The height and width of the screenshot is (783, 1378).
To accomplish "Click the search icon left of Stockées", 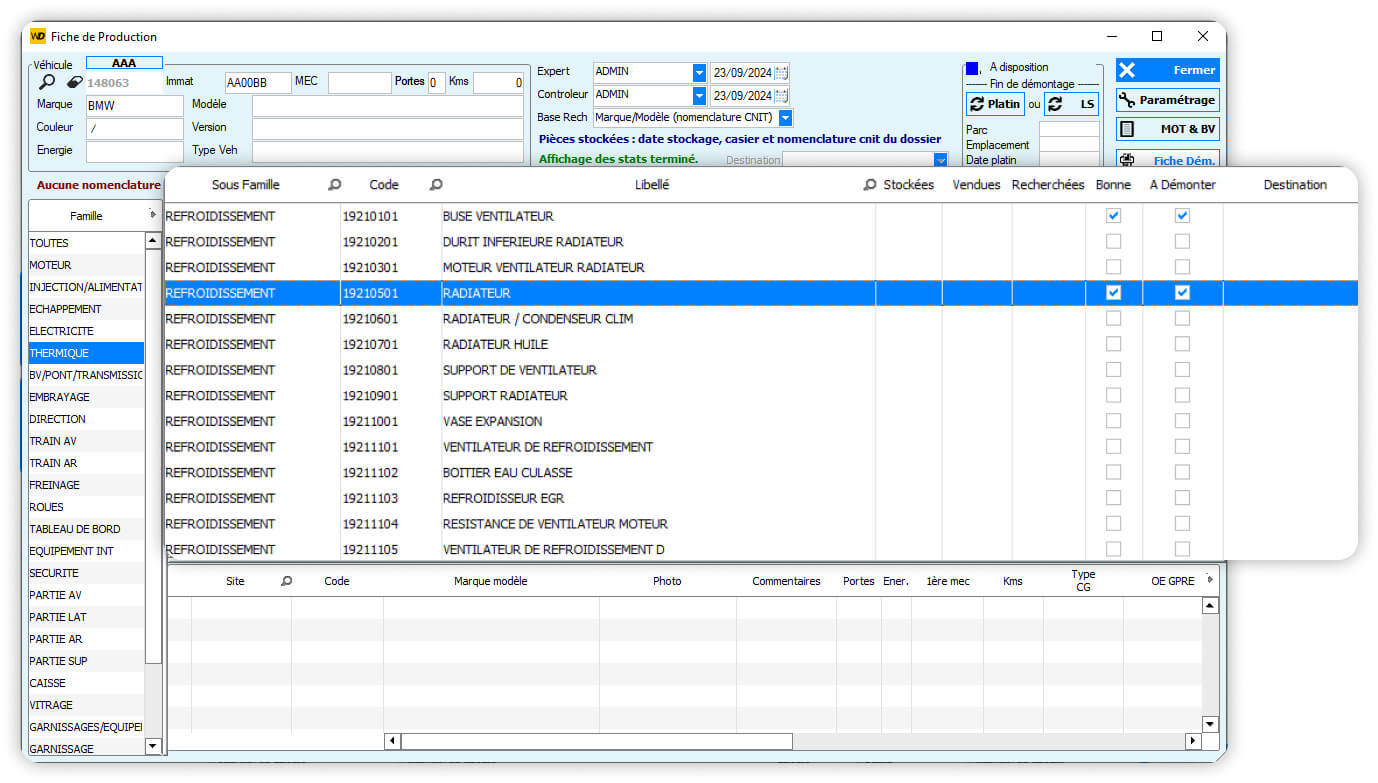I will (x=870, y=185).
